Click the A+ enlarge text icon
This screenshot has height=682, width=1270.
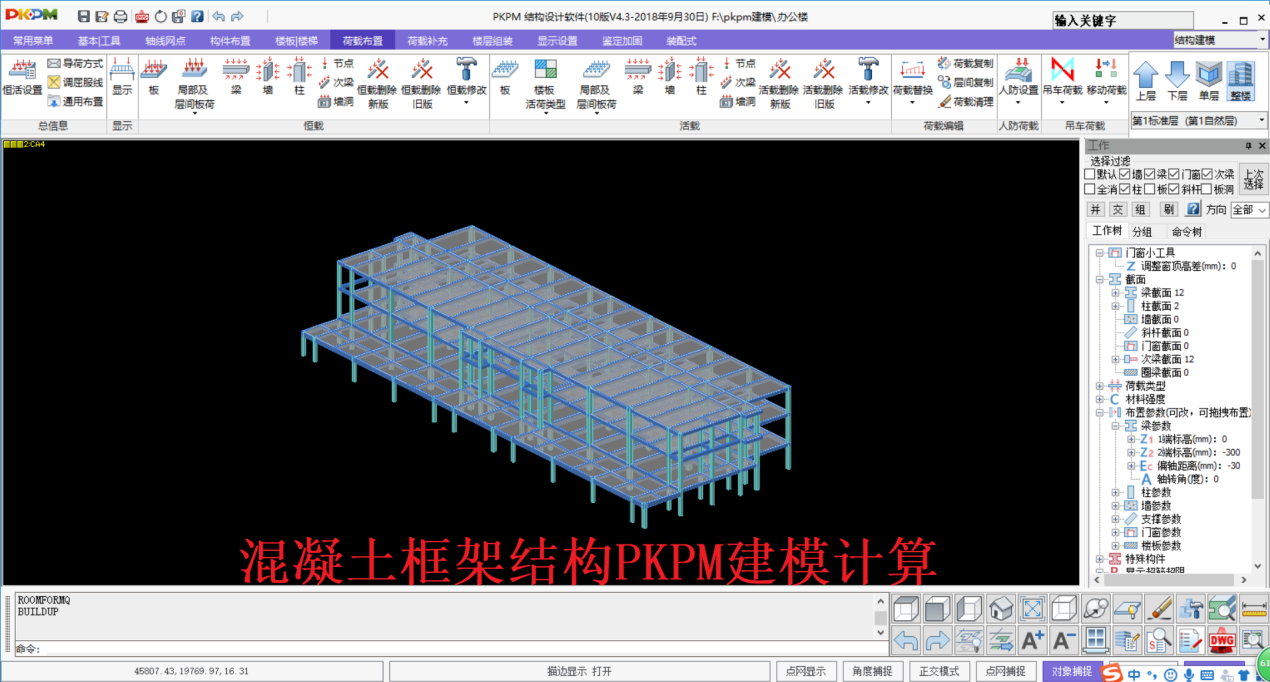coord(1033,639)
